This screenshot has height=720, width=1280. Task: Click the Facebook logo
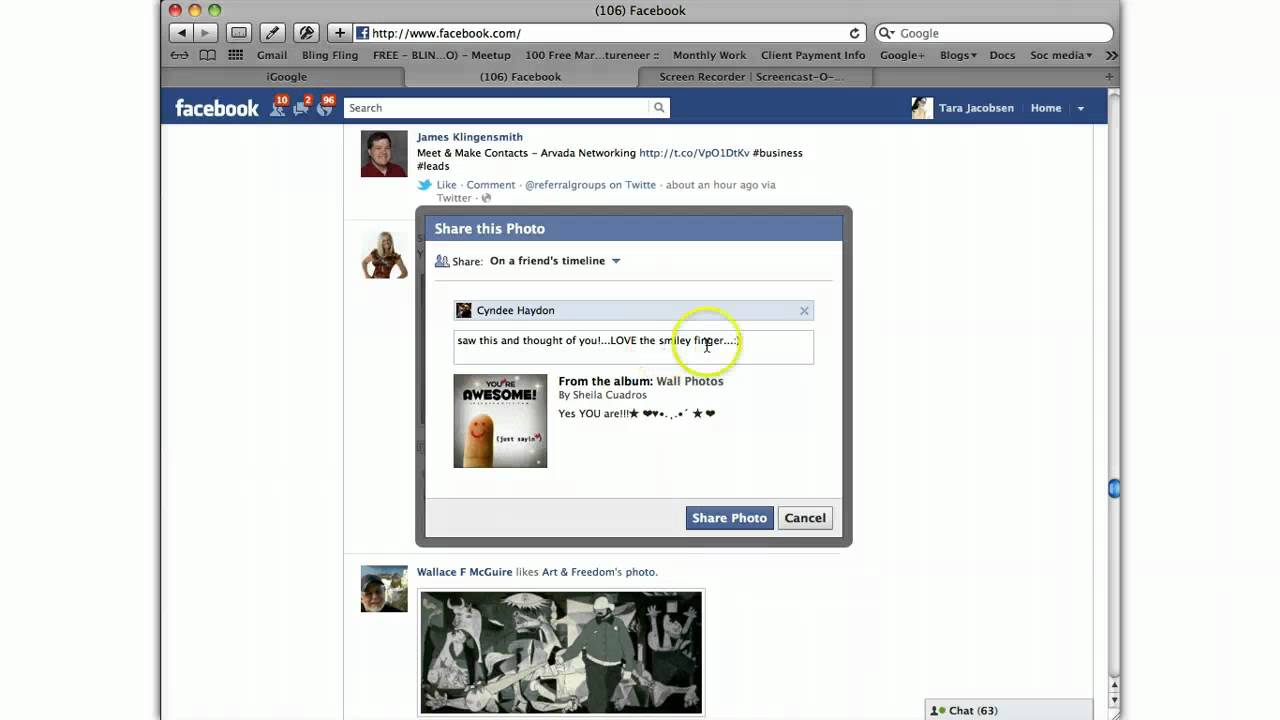tap(217, 108)
